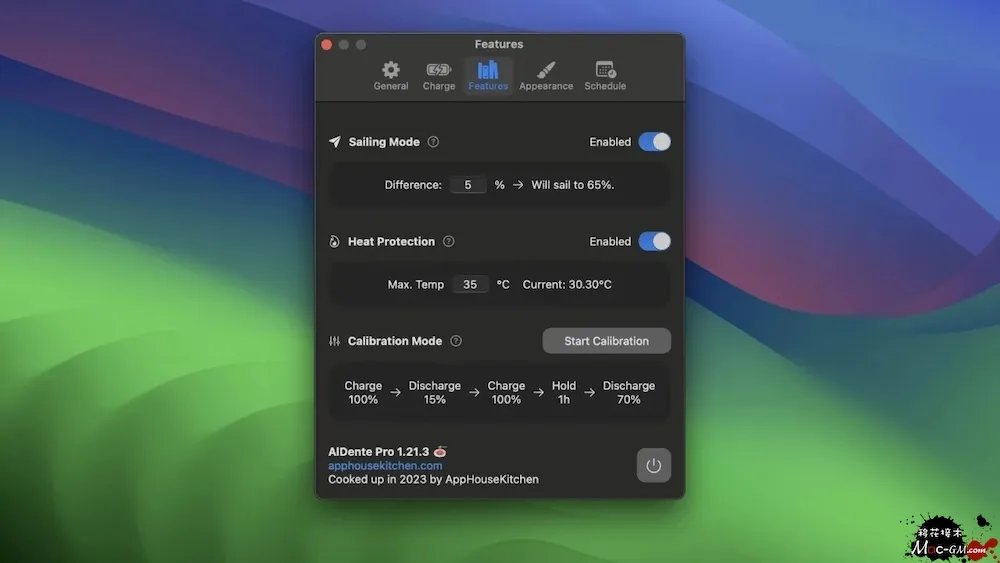Disable the Sailing Mode toggle
Screen dimensions: 1000x563
tap(654, 142)
